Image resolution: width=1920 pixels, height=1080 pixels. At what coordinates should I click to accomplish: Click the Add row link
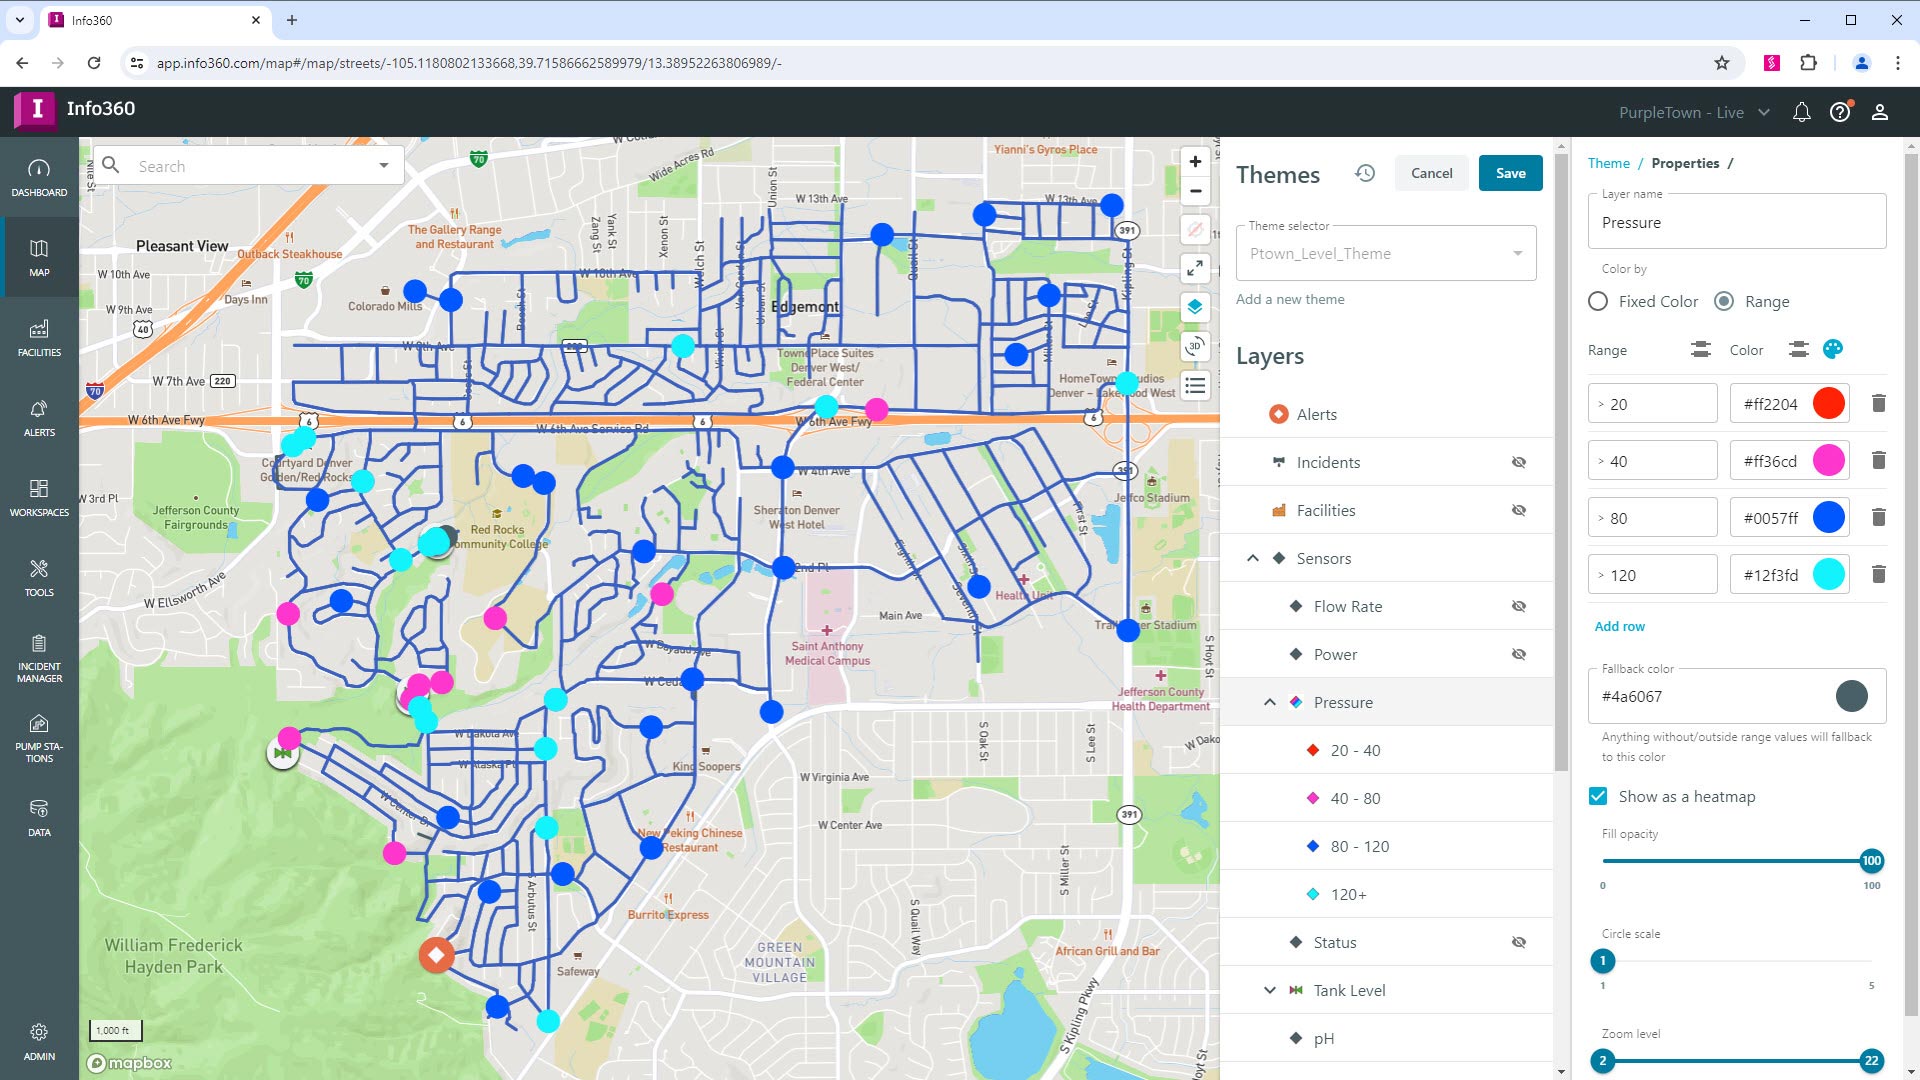1619,626
